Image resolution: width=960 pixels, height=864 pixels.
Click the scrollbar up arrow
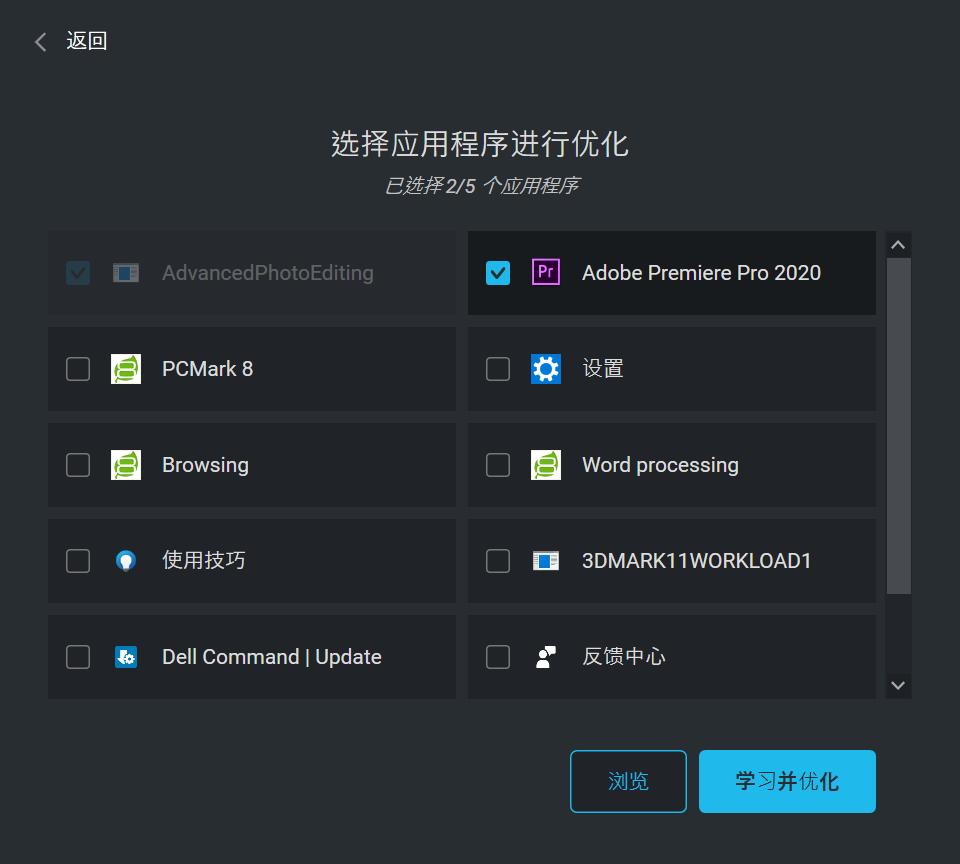(898, 242)
